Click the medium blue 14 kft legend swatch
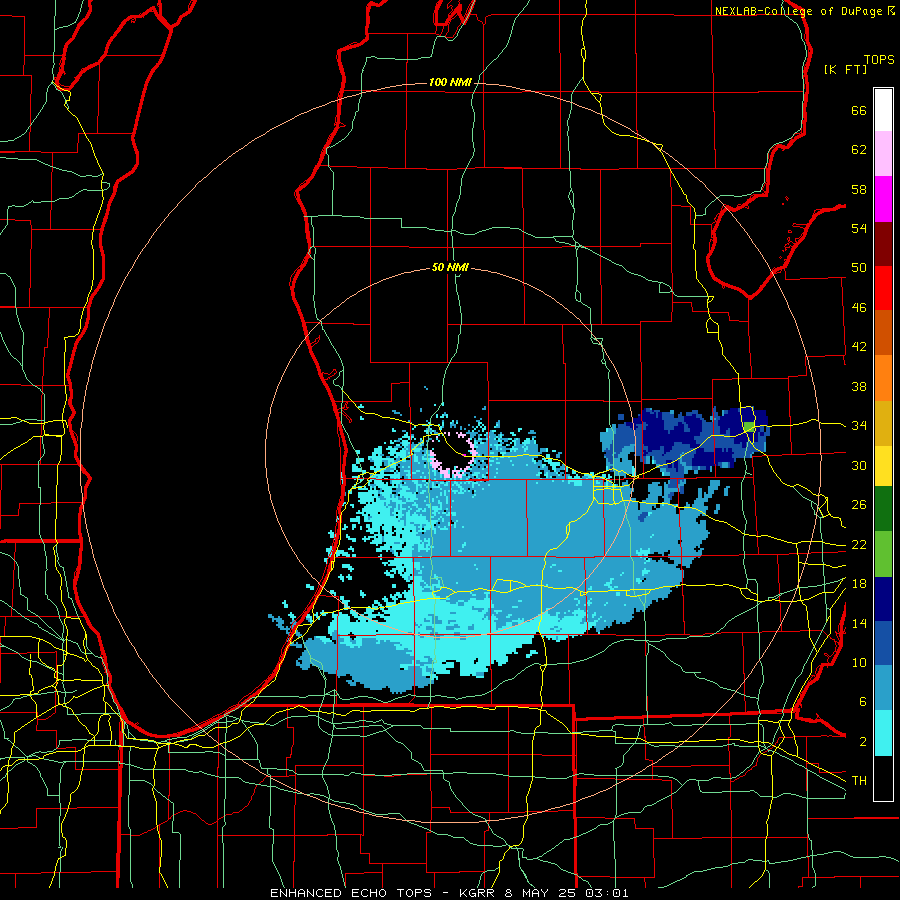Image resolution: width=900 pixels, height=900 pixels. (x=883, y=643)
